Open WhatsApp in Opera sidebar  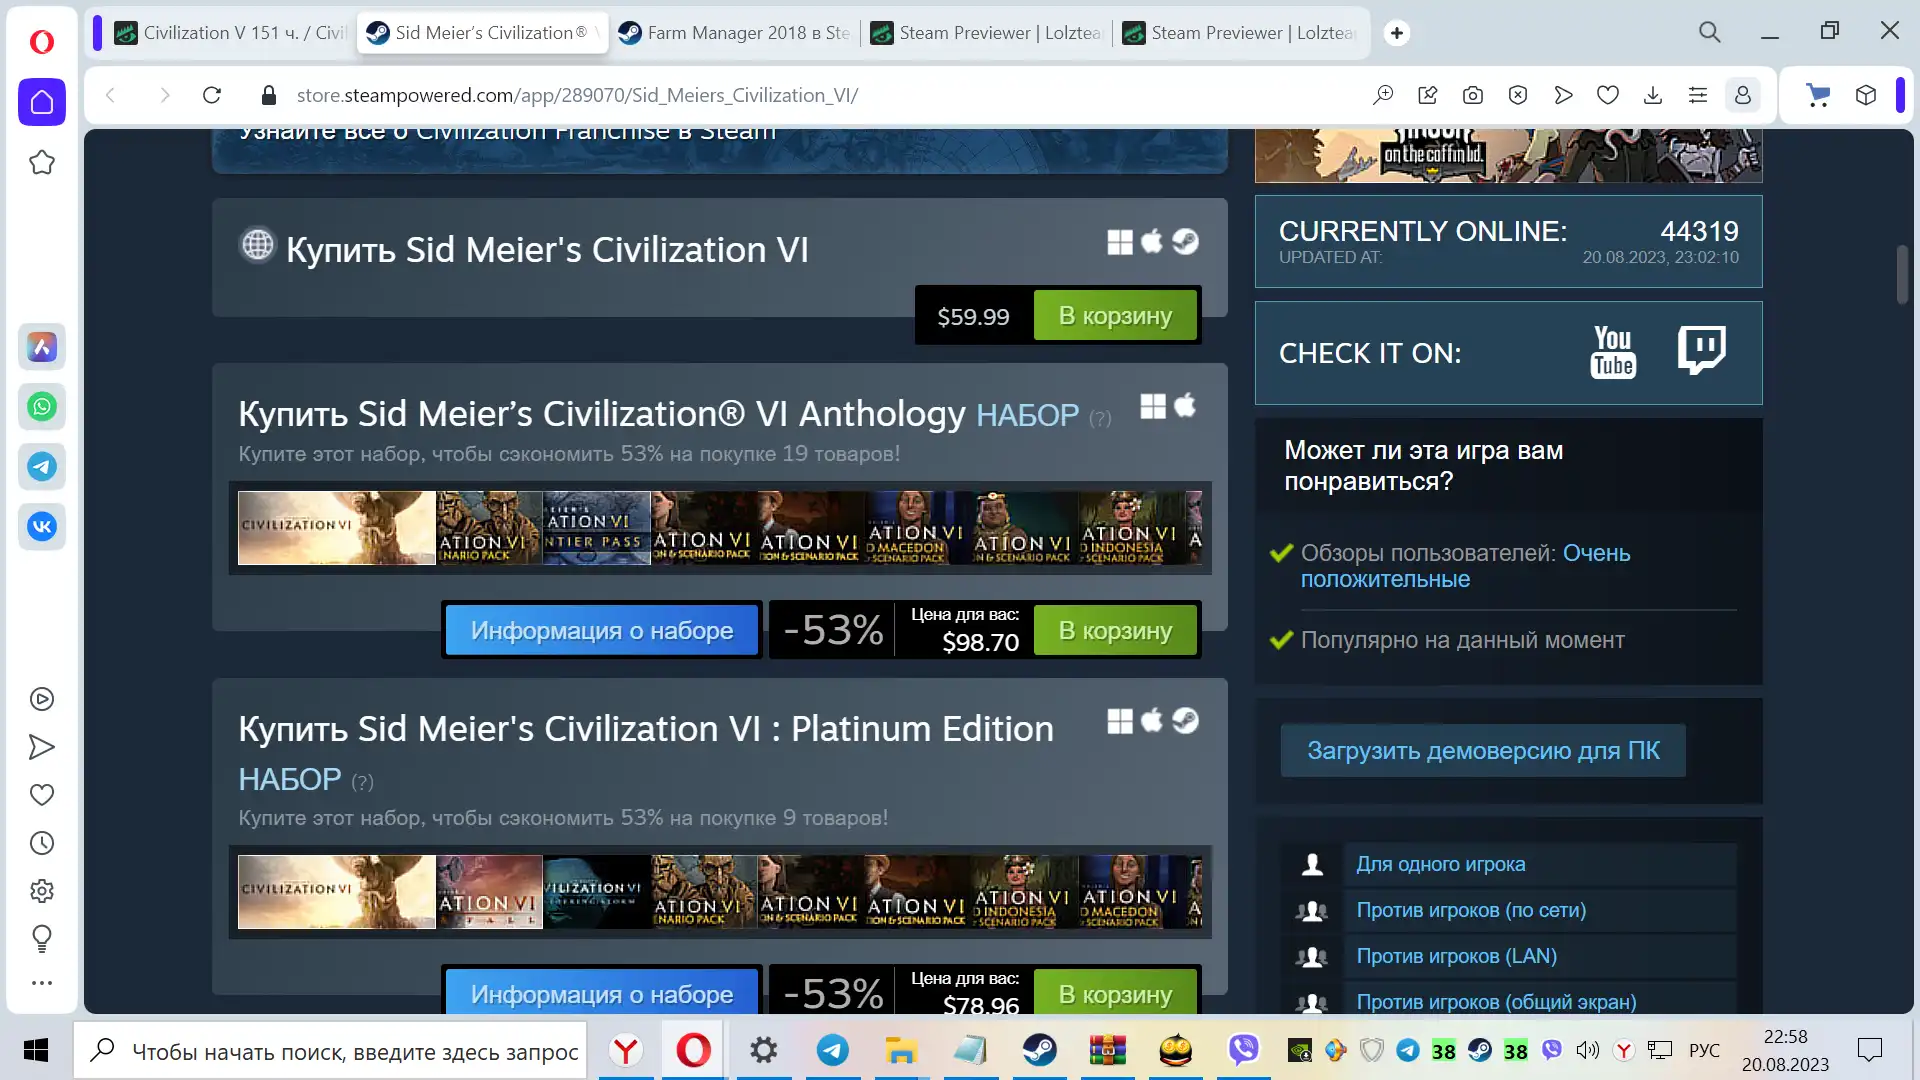[42, 407]
